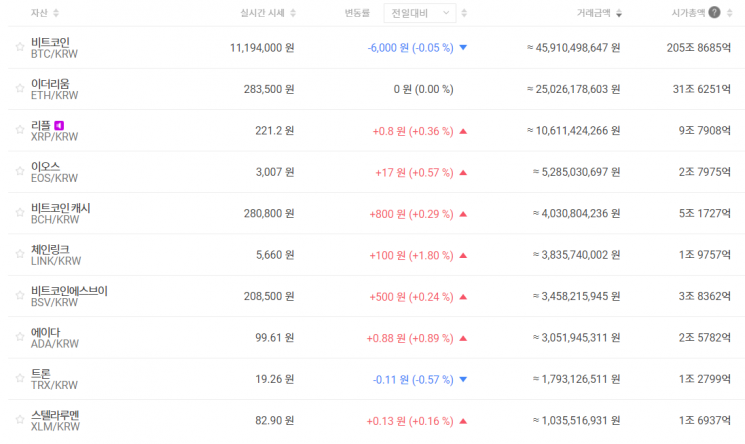Click the 0 원 (0.00 %) change
The image size is (745, 444).
tap(423, 89)
